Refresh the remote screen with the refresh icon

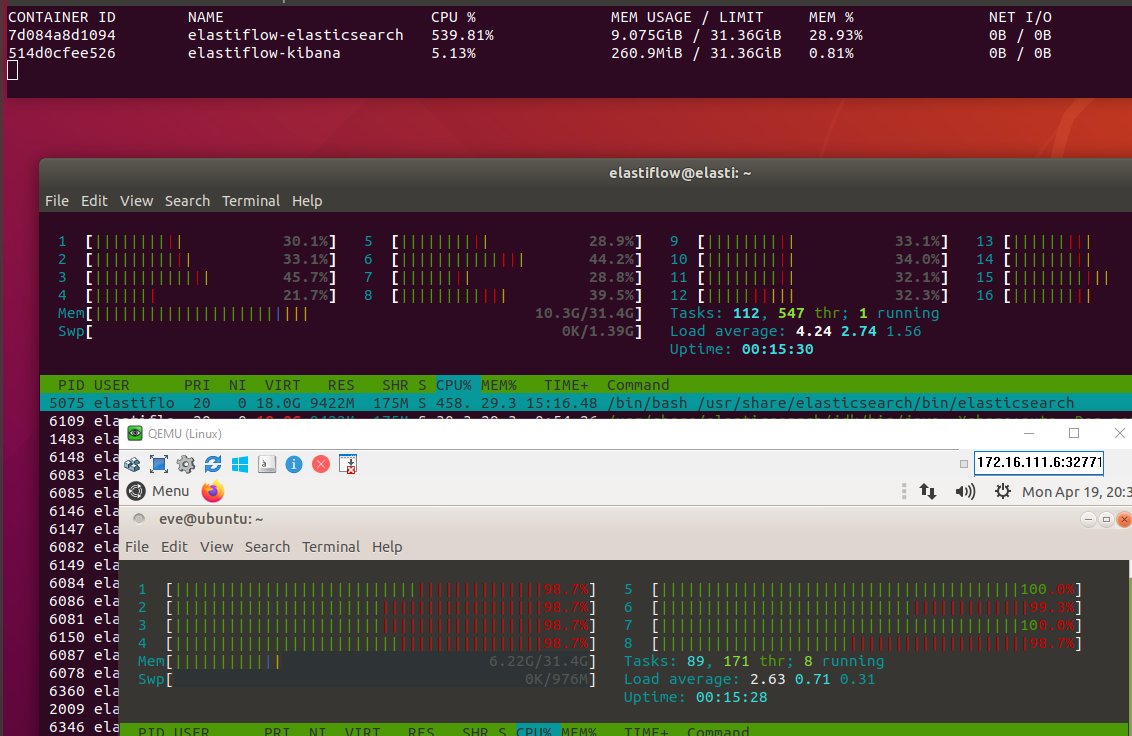point(212,464)
